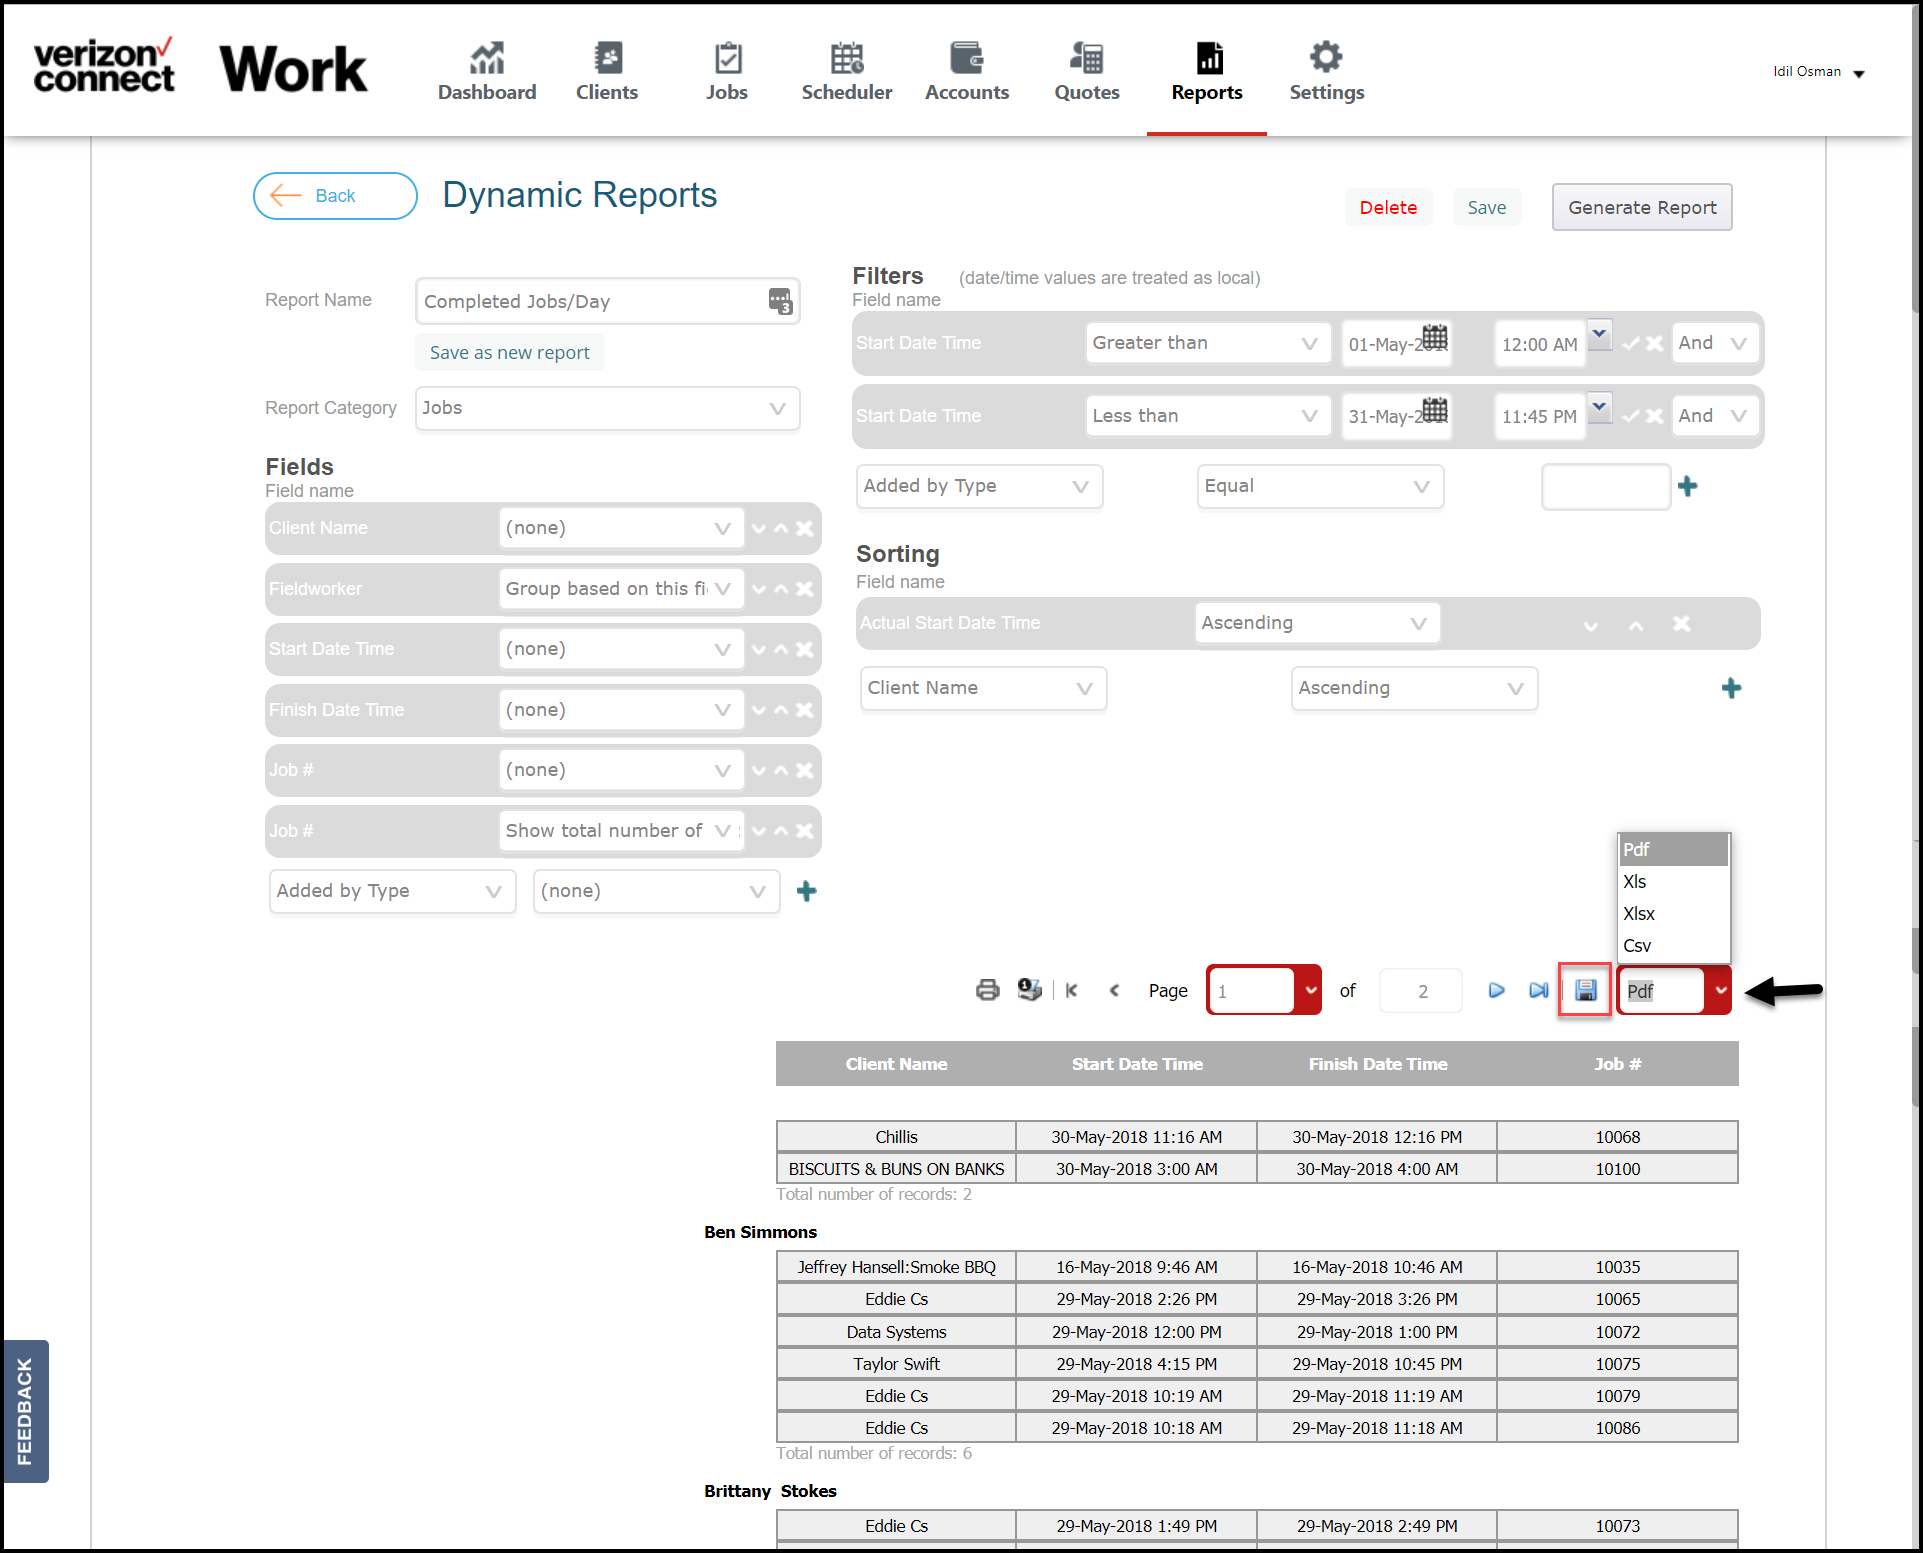Jump to the last report page
Image resolution: width=1923 pixels, height=1553 pixels.
click(1538, 990)
